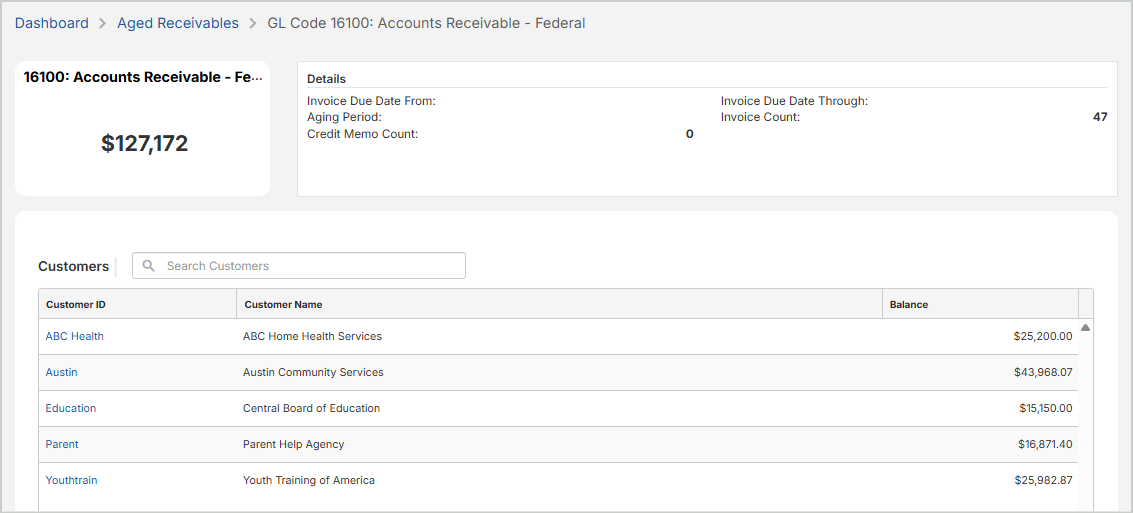Click the first breadcrumb chevron separator
Viewport: 1133px width, 513px height.
click(103, 23)
